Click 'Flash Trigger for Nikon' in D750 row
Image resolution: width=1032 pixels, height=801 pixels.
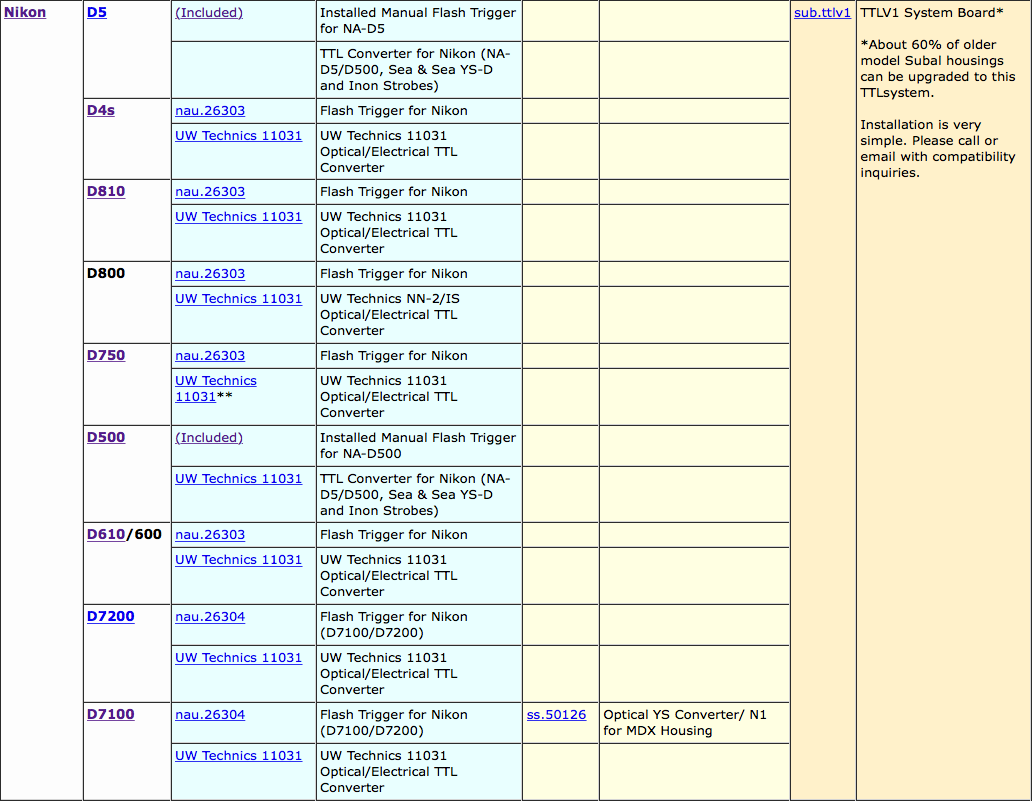point(394,355)
